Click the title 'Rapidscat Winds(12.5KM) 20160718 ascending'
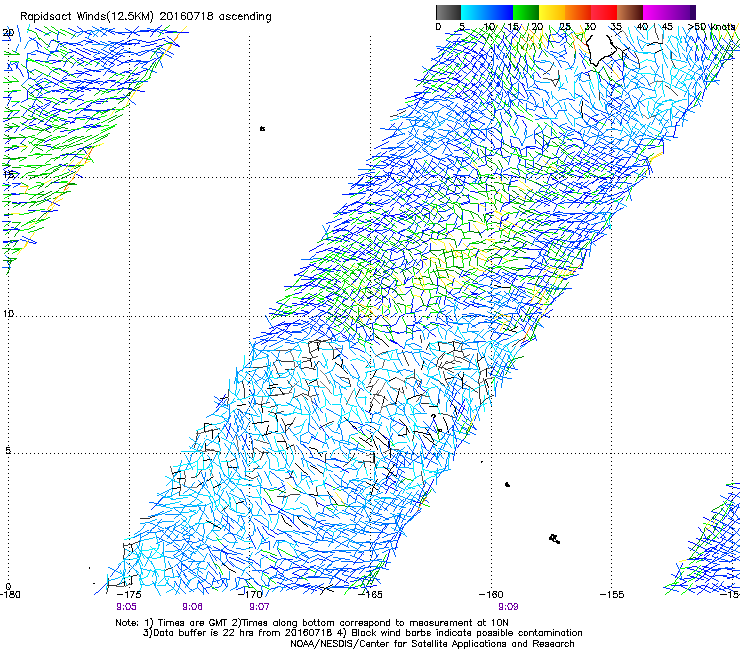 pos(145,17)
